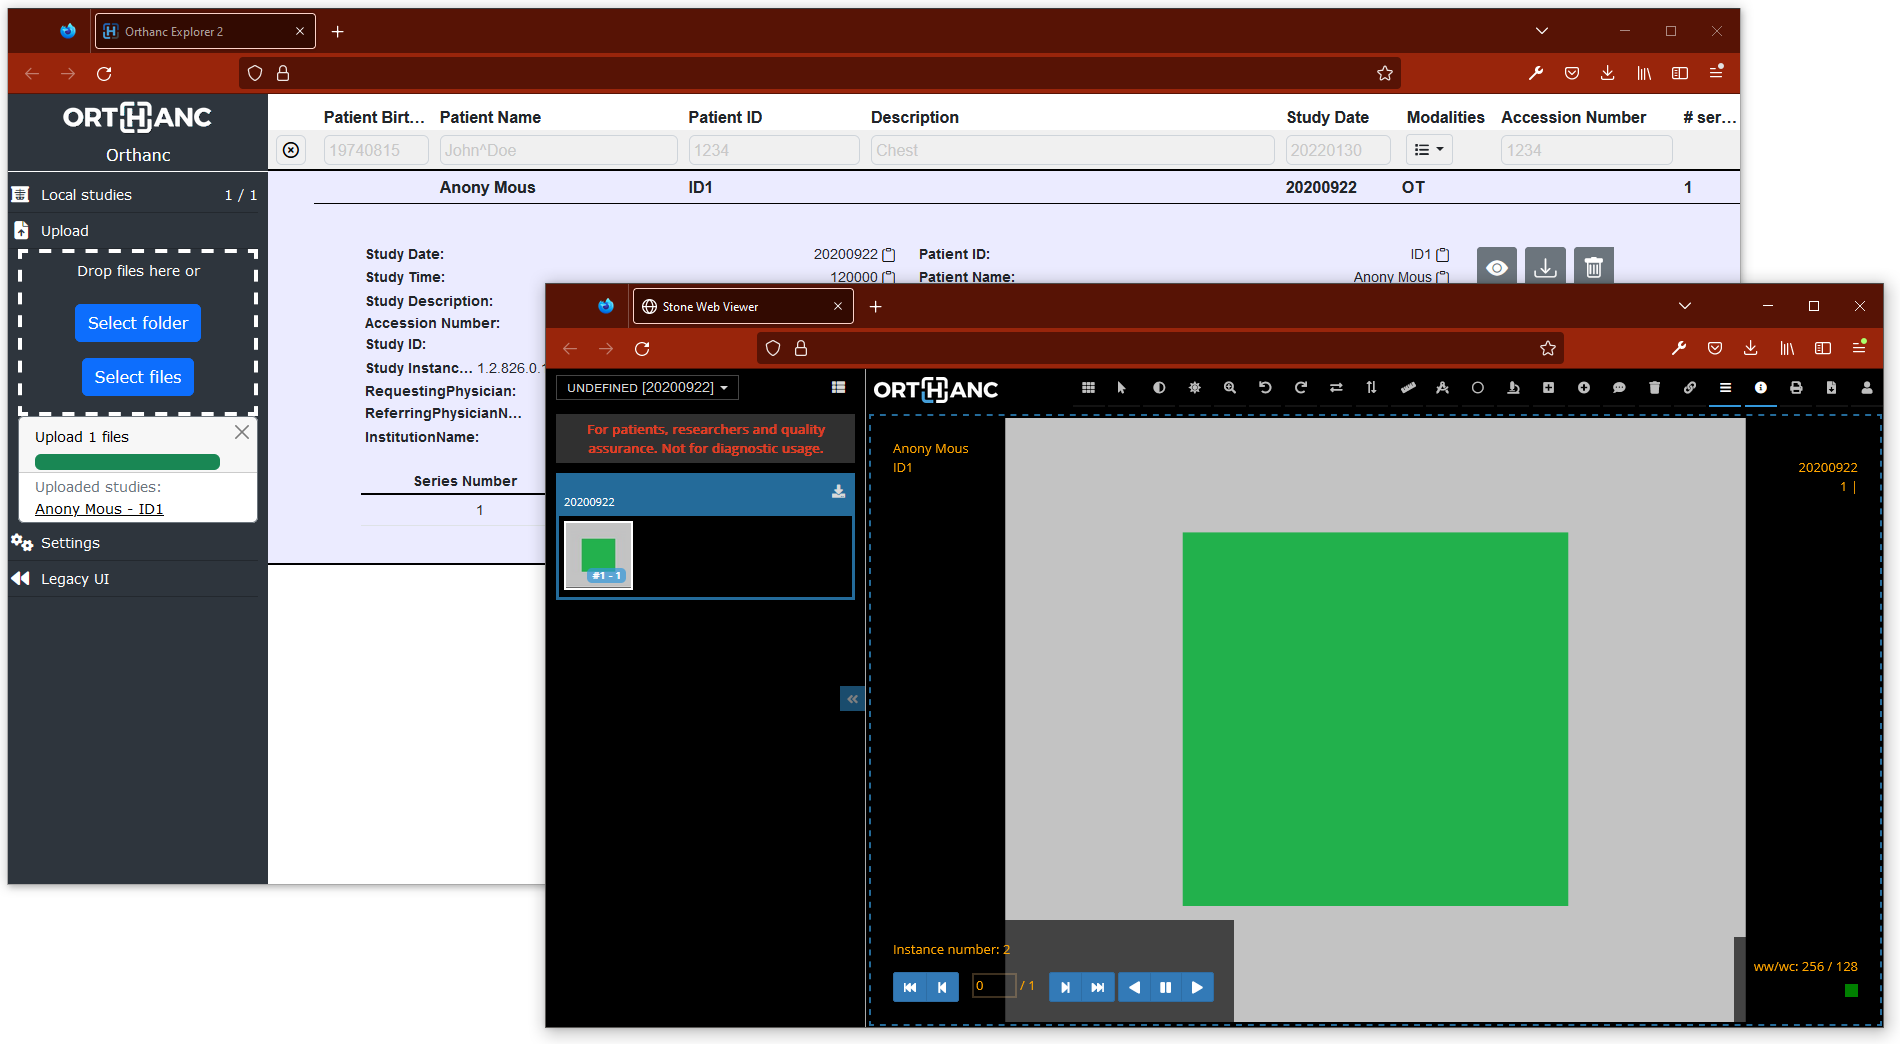Reload the Stone Web Viewer page
The image size is (1900, 1044).
coord(642,348)
